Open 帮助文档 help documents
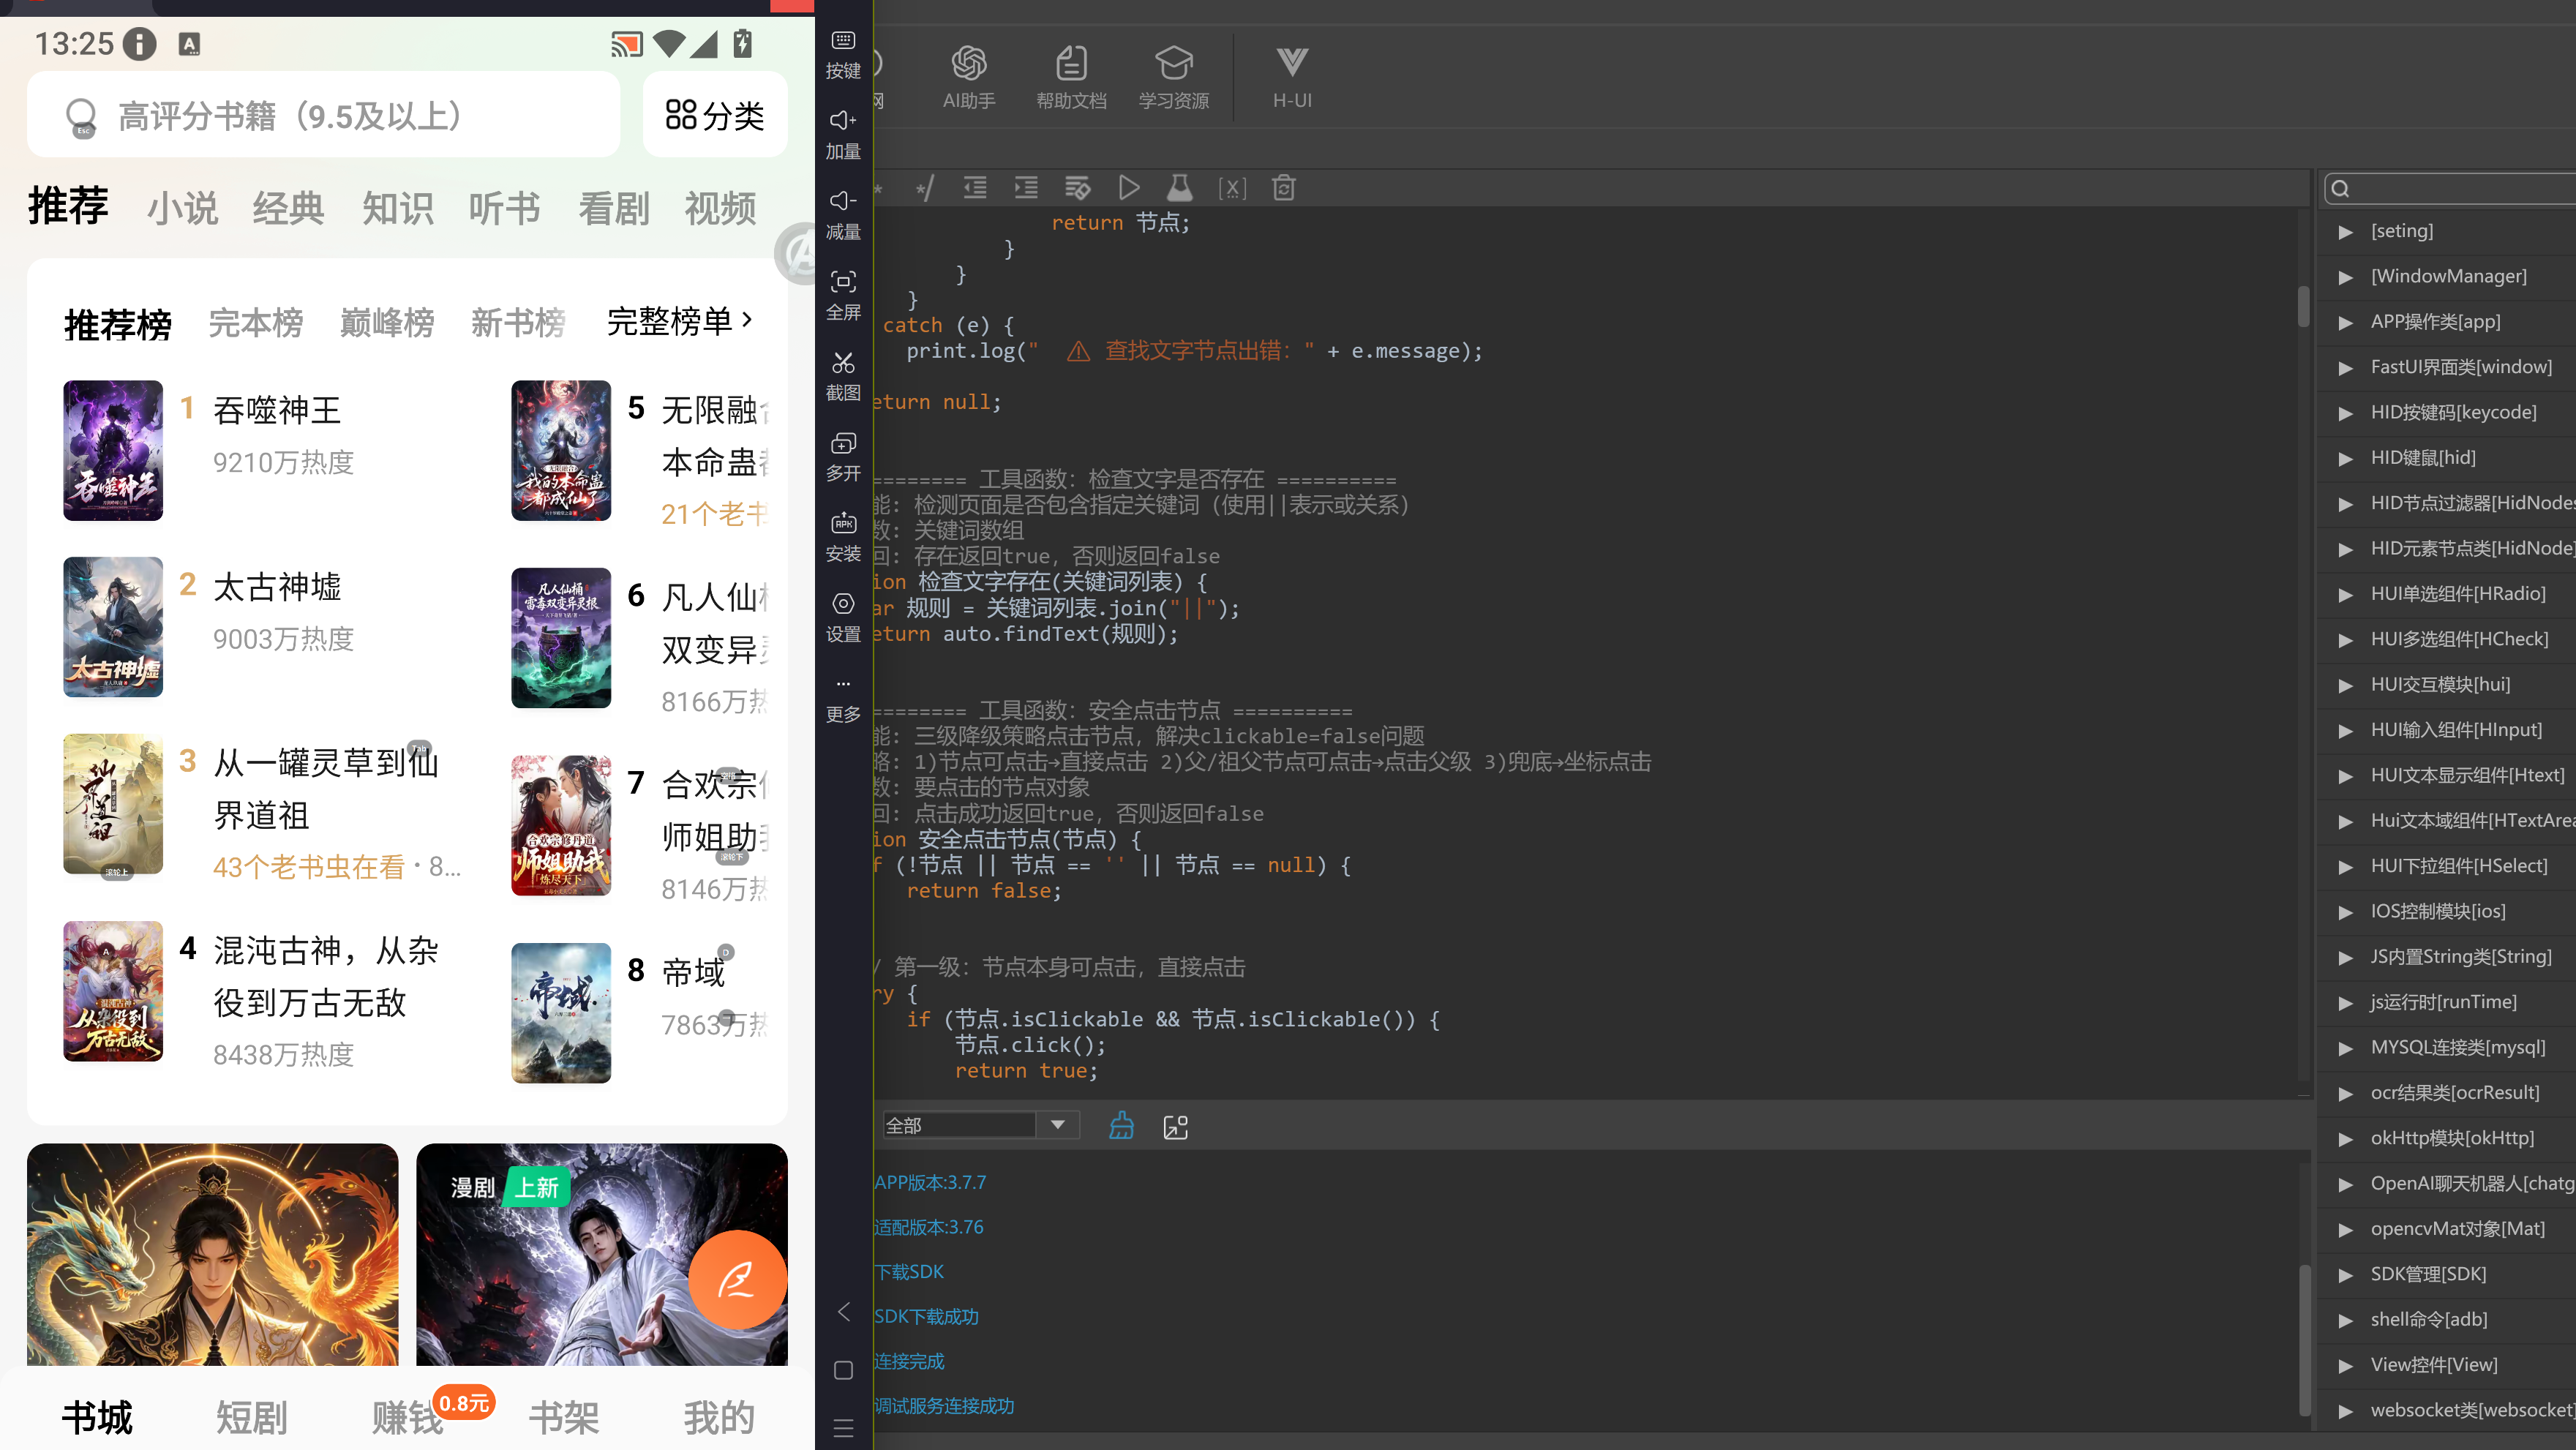 [1071, 77]
